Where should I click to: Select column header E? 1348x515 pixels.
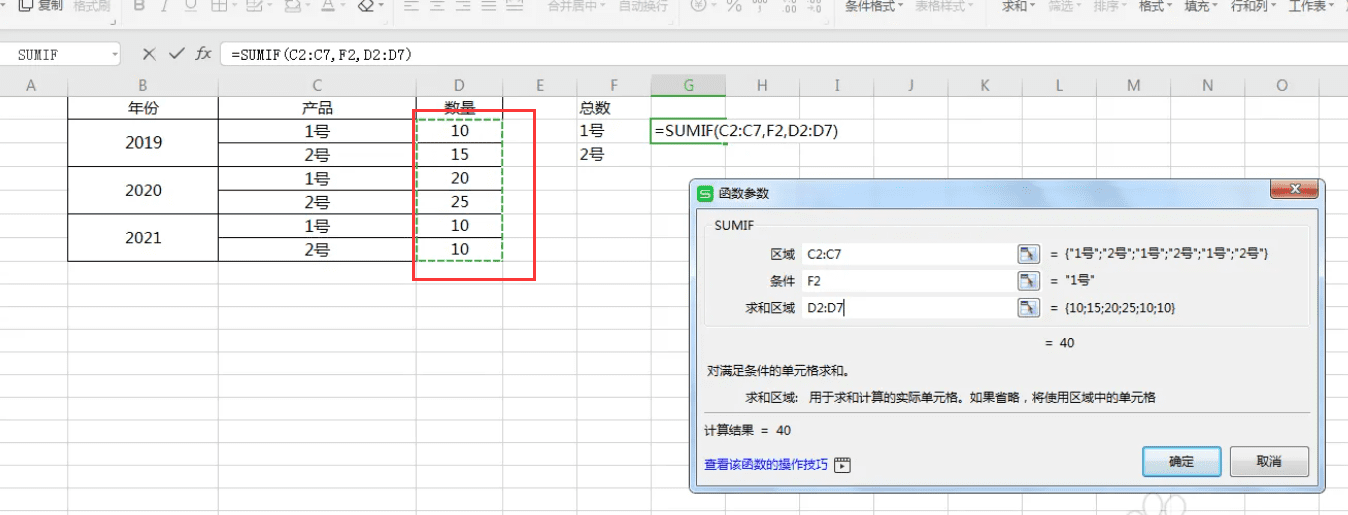[540, 86]
